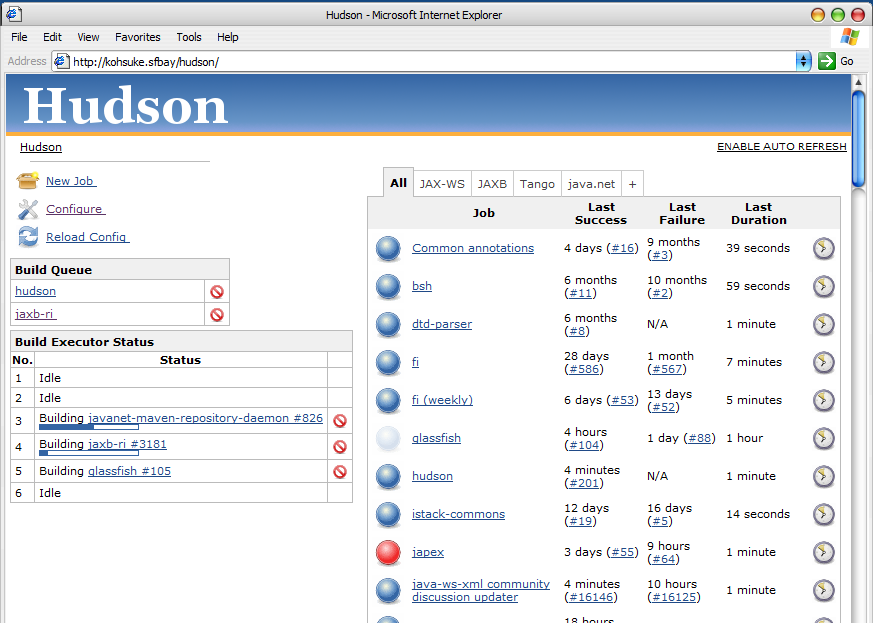Select the All jobs tab
The height and width of the screenshot is (623, 873).
click(x=398, y=183)
